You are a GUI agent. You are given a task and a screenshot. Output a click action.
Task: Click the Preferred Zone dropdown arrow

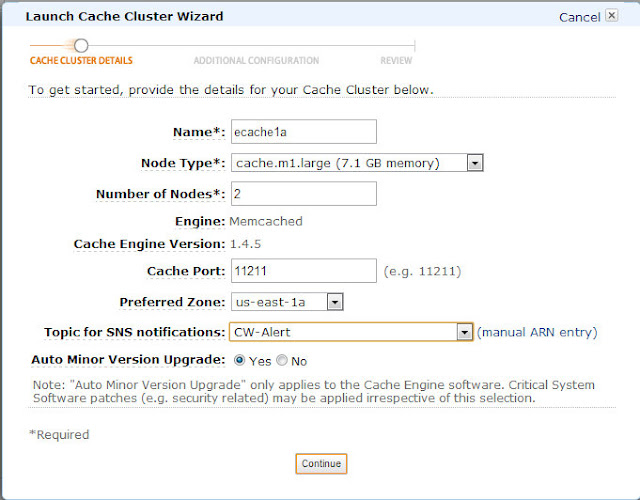tap(335, 301)
